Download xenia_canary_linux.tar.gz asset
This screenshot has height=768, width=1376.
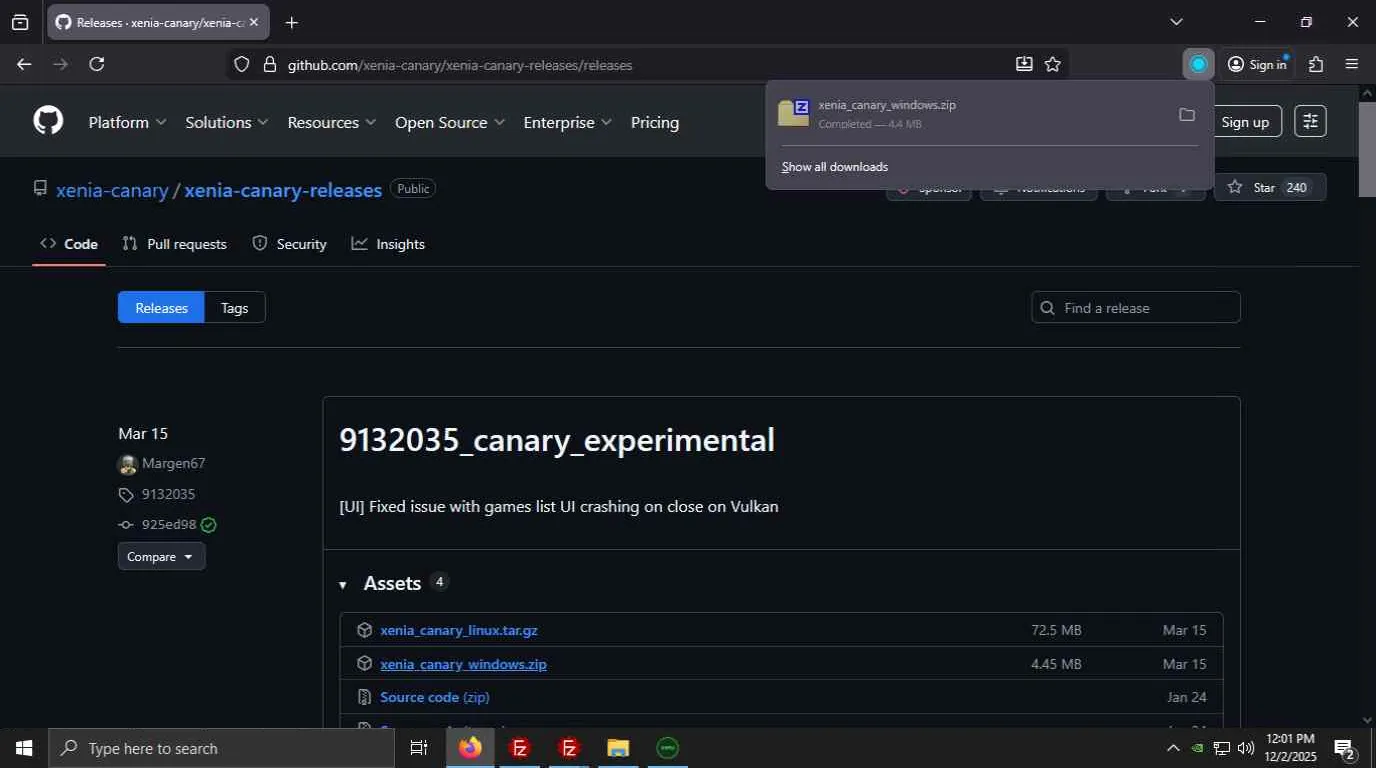(459, 630)
